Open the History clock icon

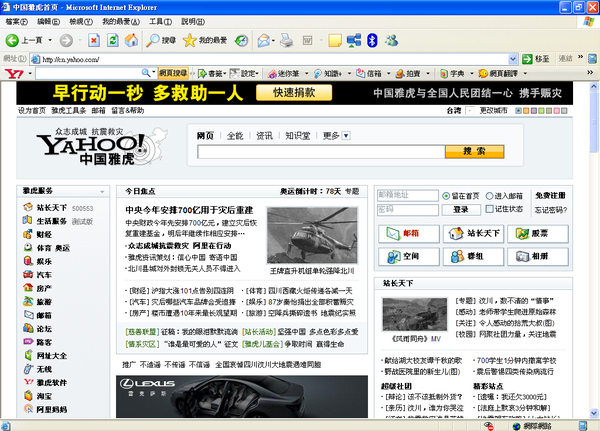(x=241, y=40)
